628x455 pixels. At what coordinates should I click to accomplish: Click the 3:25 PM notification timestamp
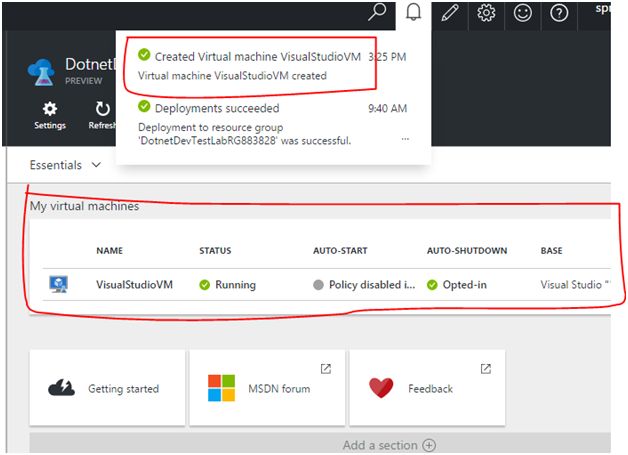point(387,57)
